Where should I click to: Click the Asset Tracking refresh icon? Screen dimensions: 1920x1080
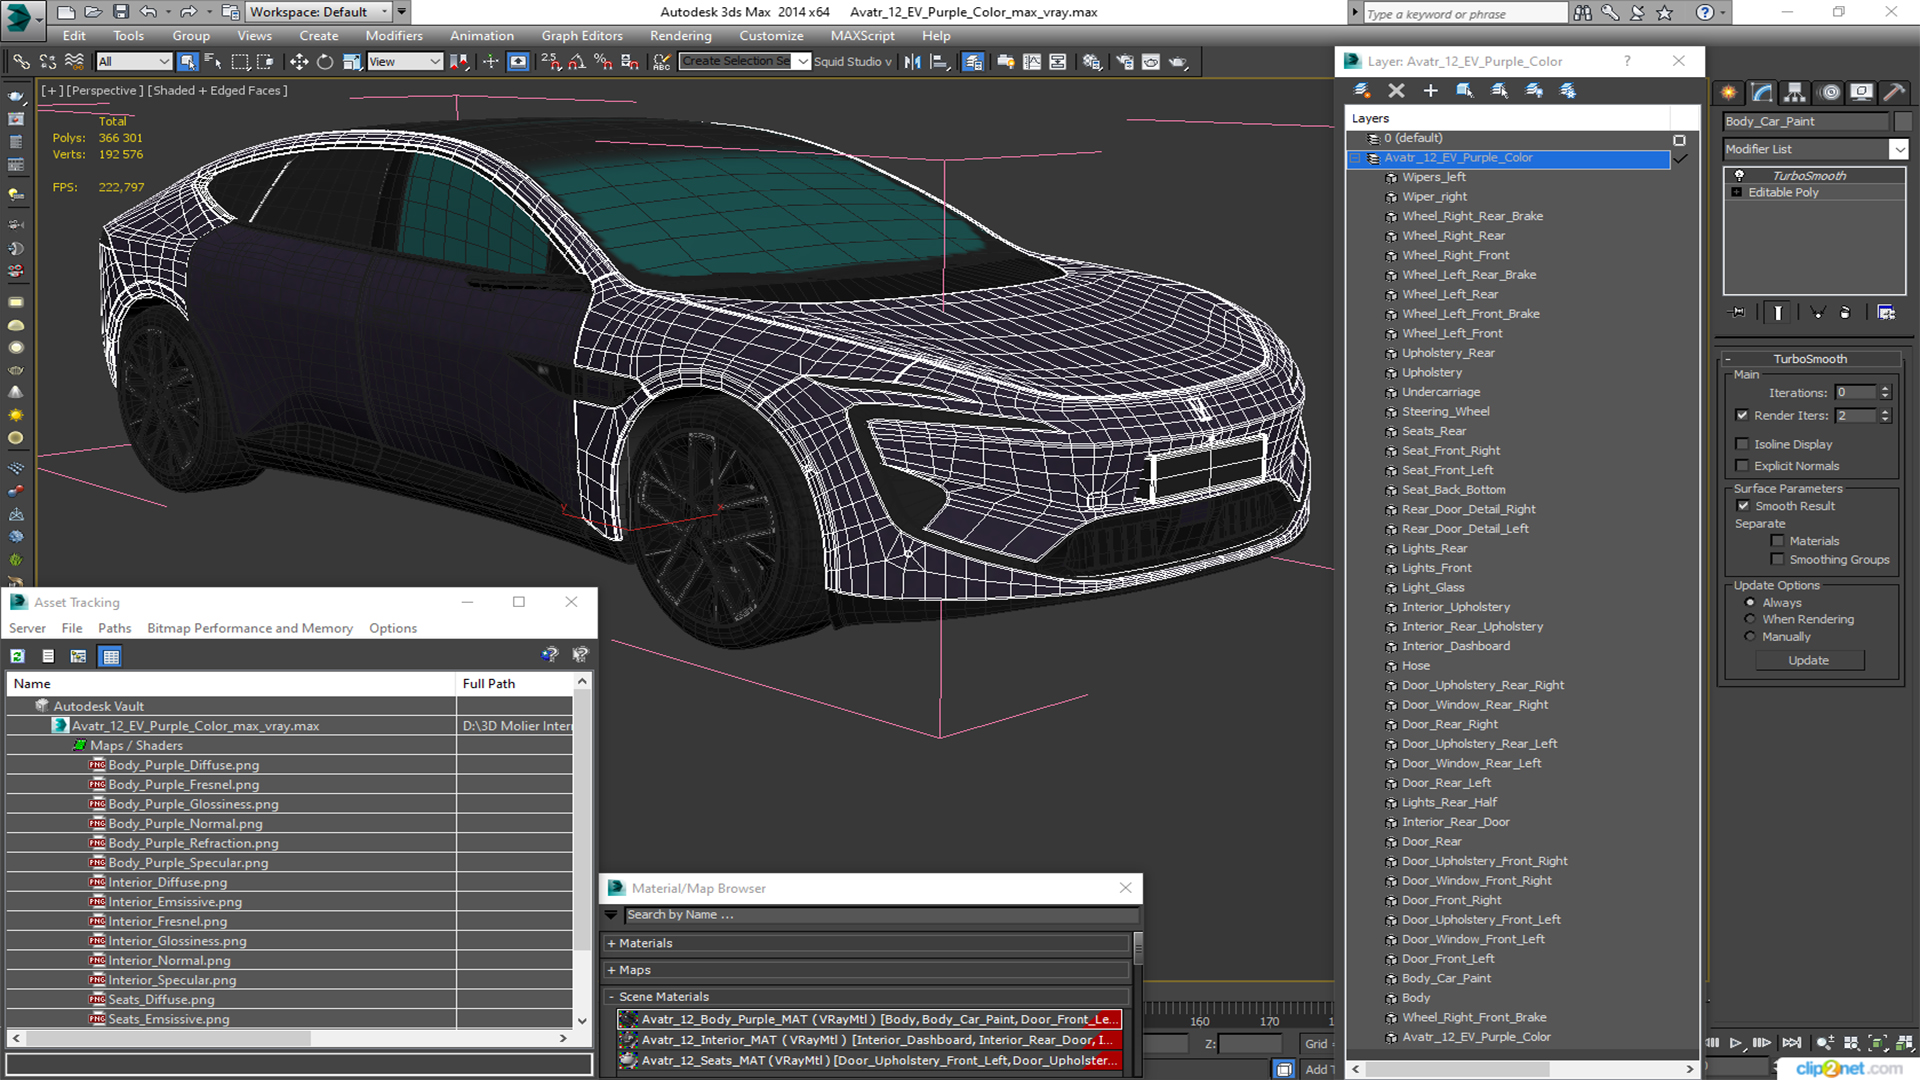click(x=18, y=657)
